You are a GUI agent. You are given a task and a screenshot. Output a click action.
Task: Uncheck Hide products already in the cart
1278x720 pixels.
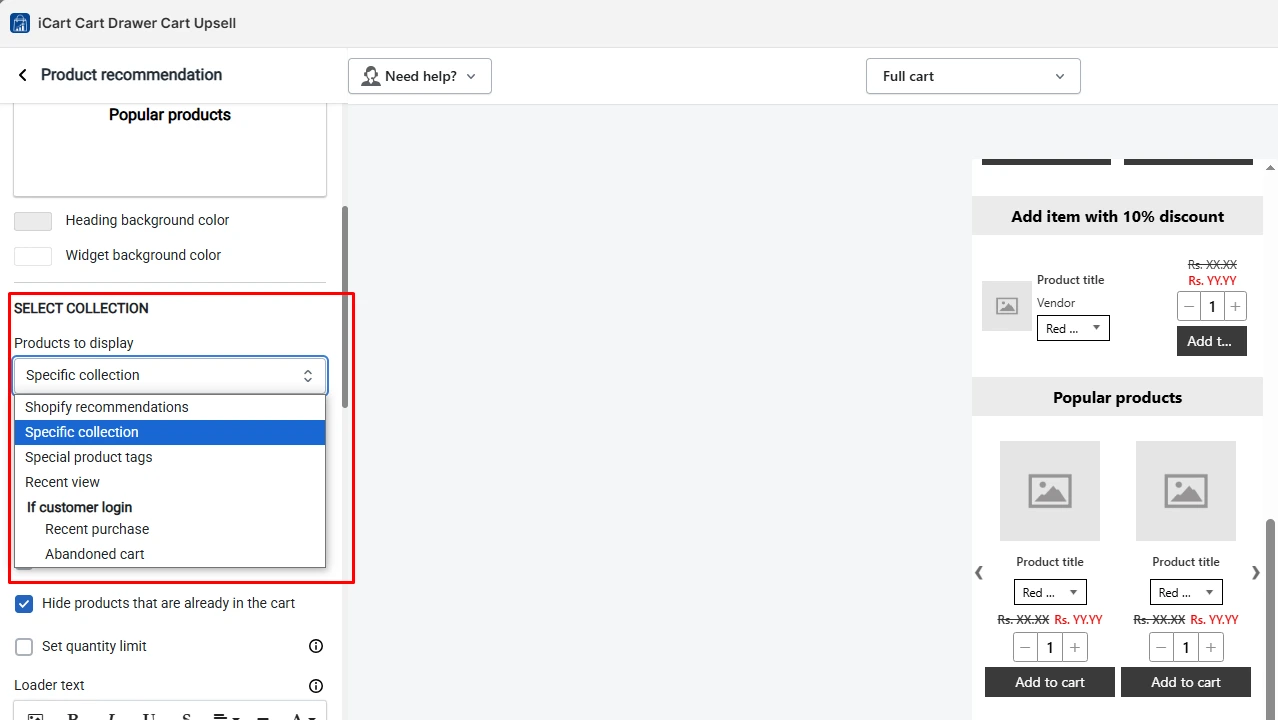pyautogui.click(x=24, y=604)
